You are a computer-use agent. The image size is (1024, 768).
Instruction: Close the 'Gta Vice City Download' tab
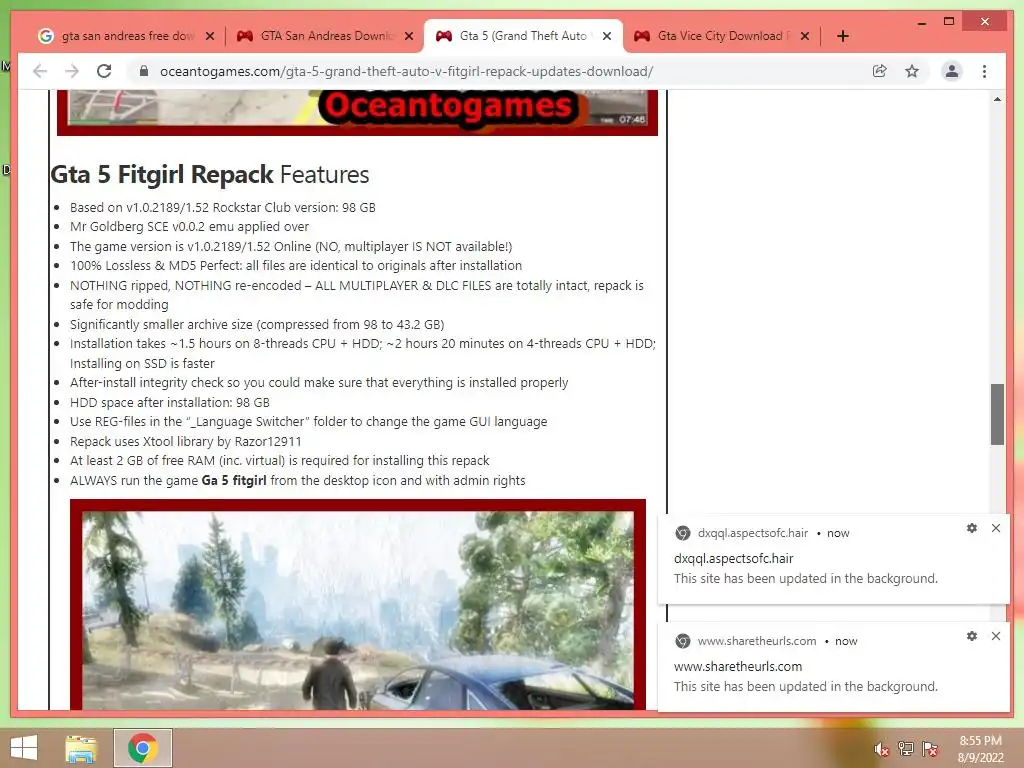click(x=805, y=36)
